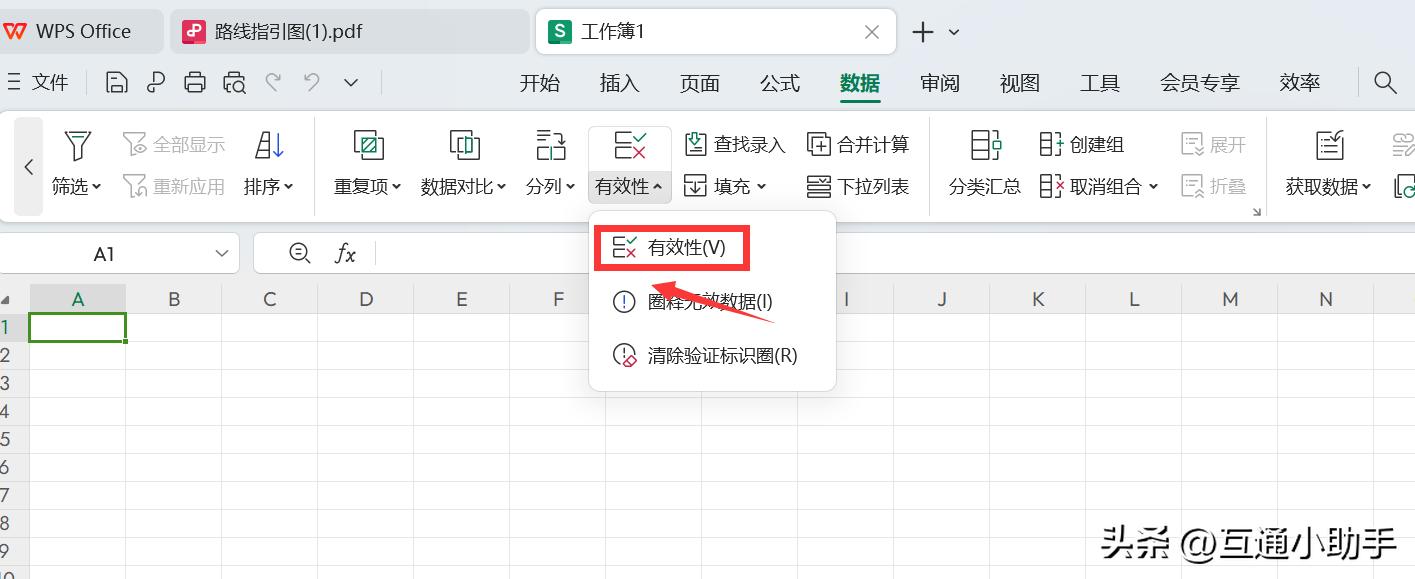Open the outline group dialog launcher
Viewport: 1415px width, 579px height.
[1257, 211]
